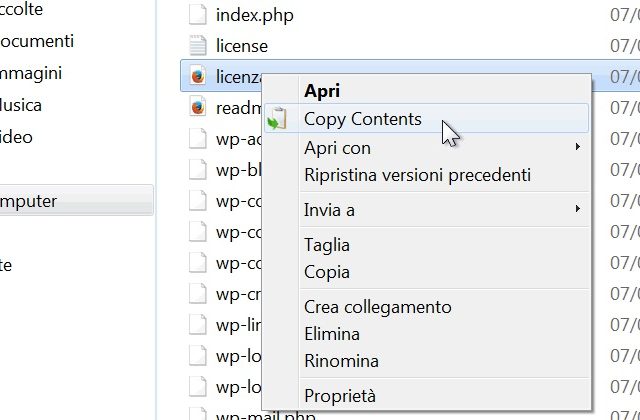Image resolution: width=640 pixels, height=420 pixels.
Task: Select Taglia to cut the file
Action: 327,244
